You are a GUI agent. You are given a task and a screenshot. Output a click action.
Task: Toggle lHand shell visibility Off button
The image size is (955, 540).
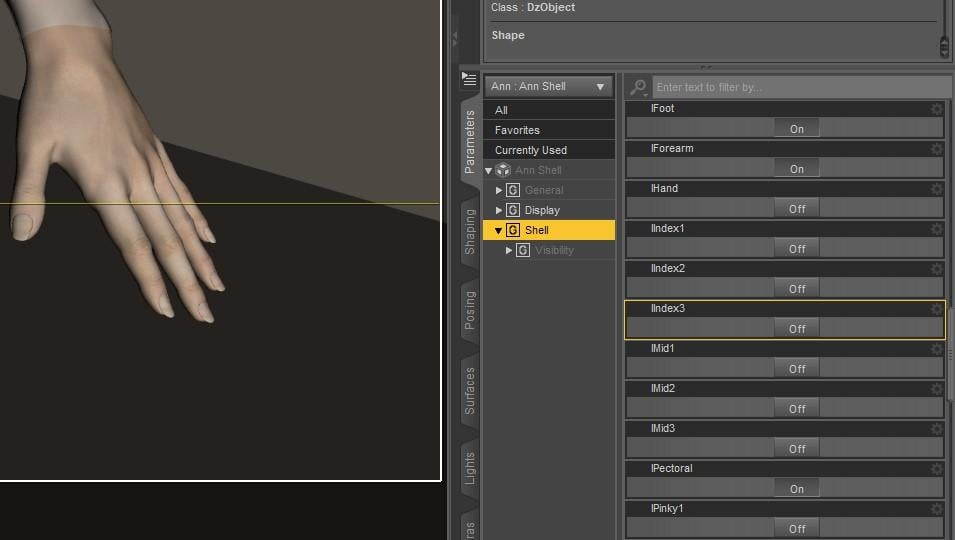coord(797,209)
